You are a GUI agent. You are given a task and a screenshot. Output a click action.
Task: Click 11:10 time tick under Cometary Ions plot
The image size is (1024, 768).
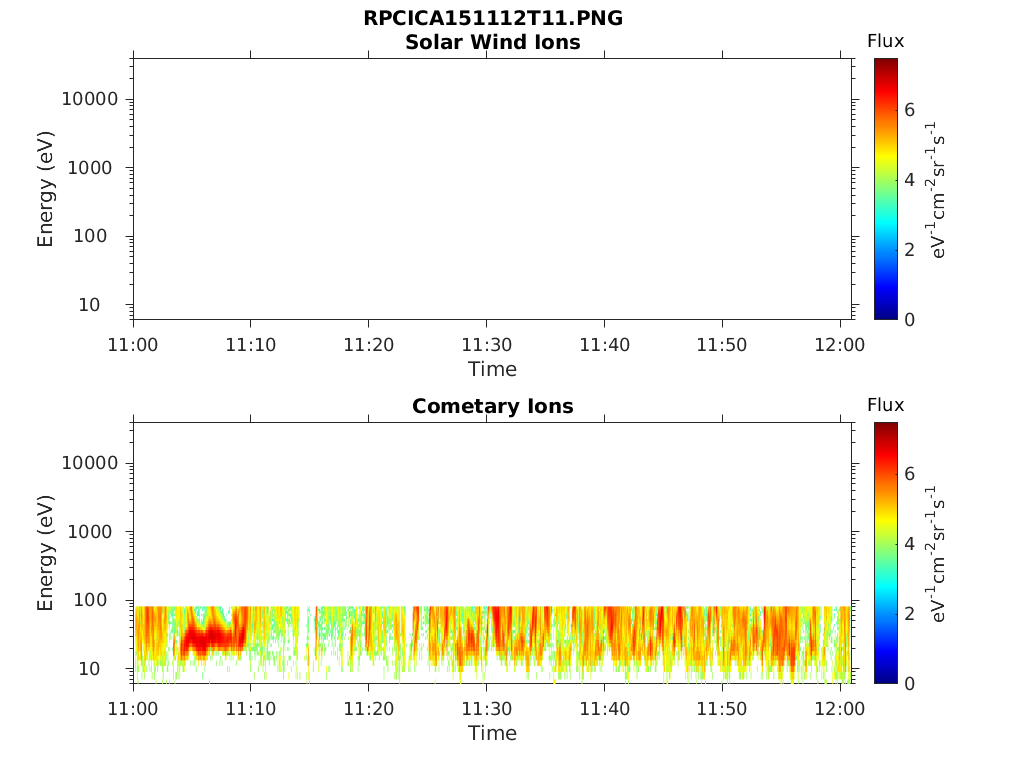[251, 709]
